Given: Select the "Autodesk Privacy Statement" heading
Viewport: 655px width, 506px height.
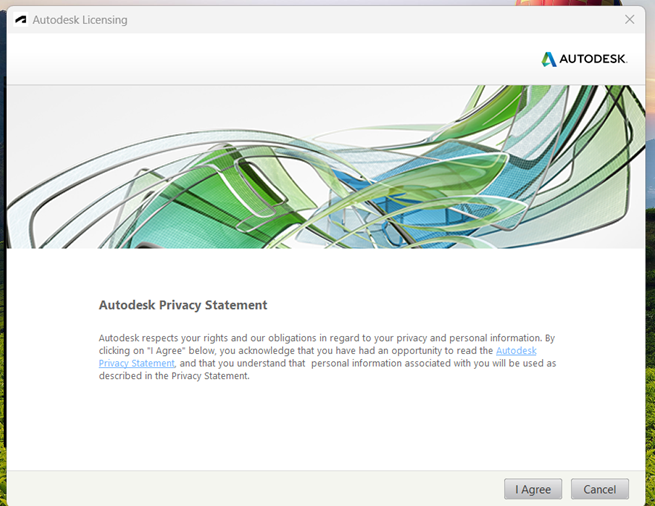Looking at the screenshot, I should (x=183, y=305).
